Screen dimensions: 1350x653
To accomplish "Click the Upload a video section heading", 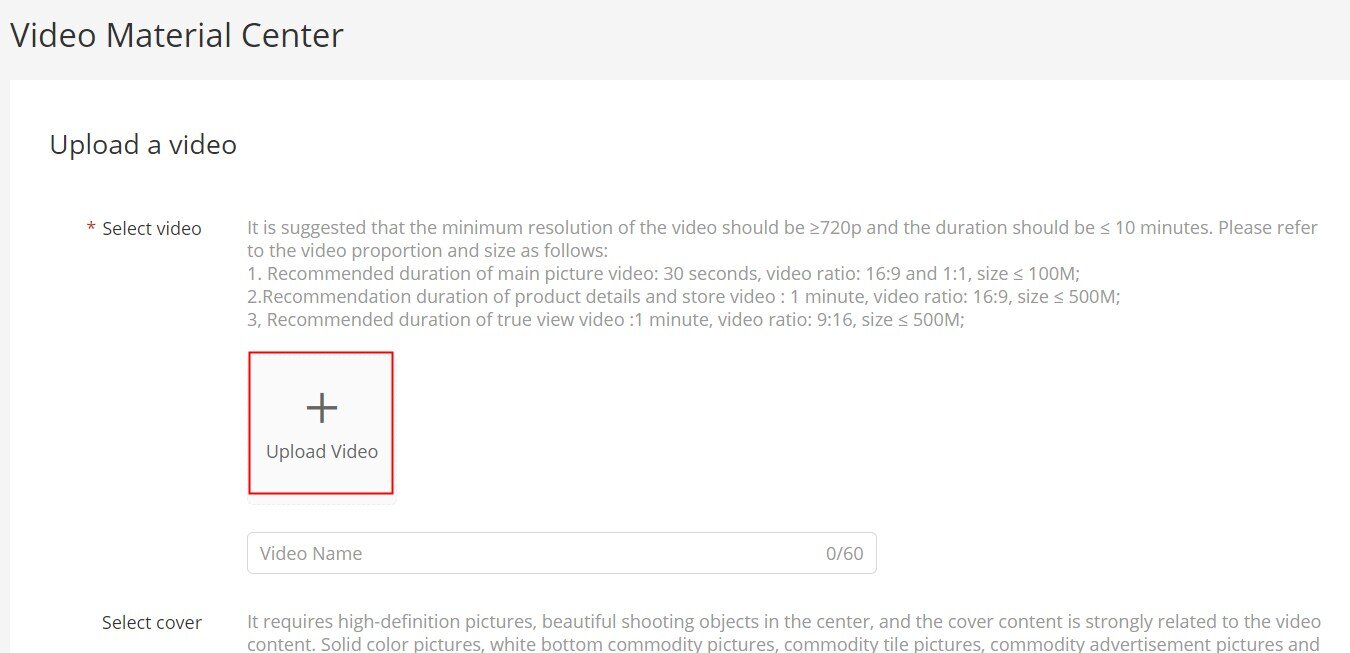I will tap(143, 145).
